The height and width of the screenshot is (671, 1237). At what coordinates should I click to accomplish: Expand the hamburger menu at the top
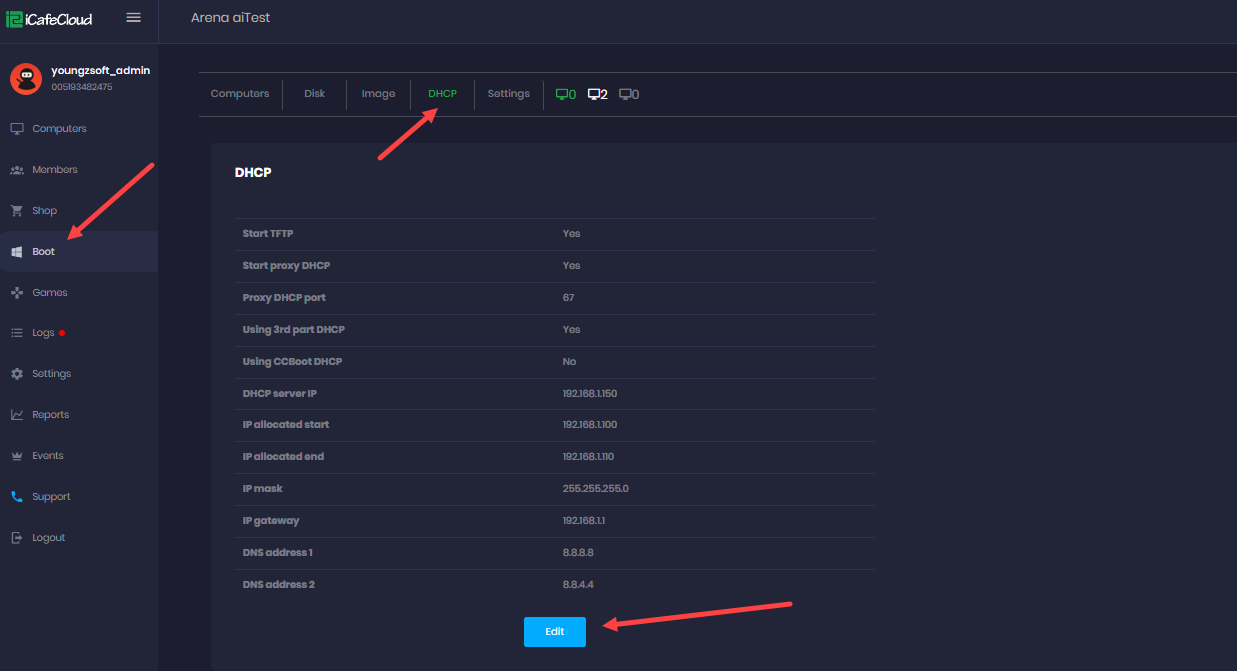[x=133, y=17]
